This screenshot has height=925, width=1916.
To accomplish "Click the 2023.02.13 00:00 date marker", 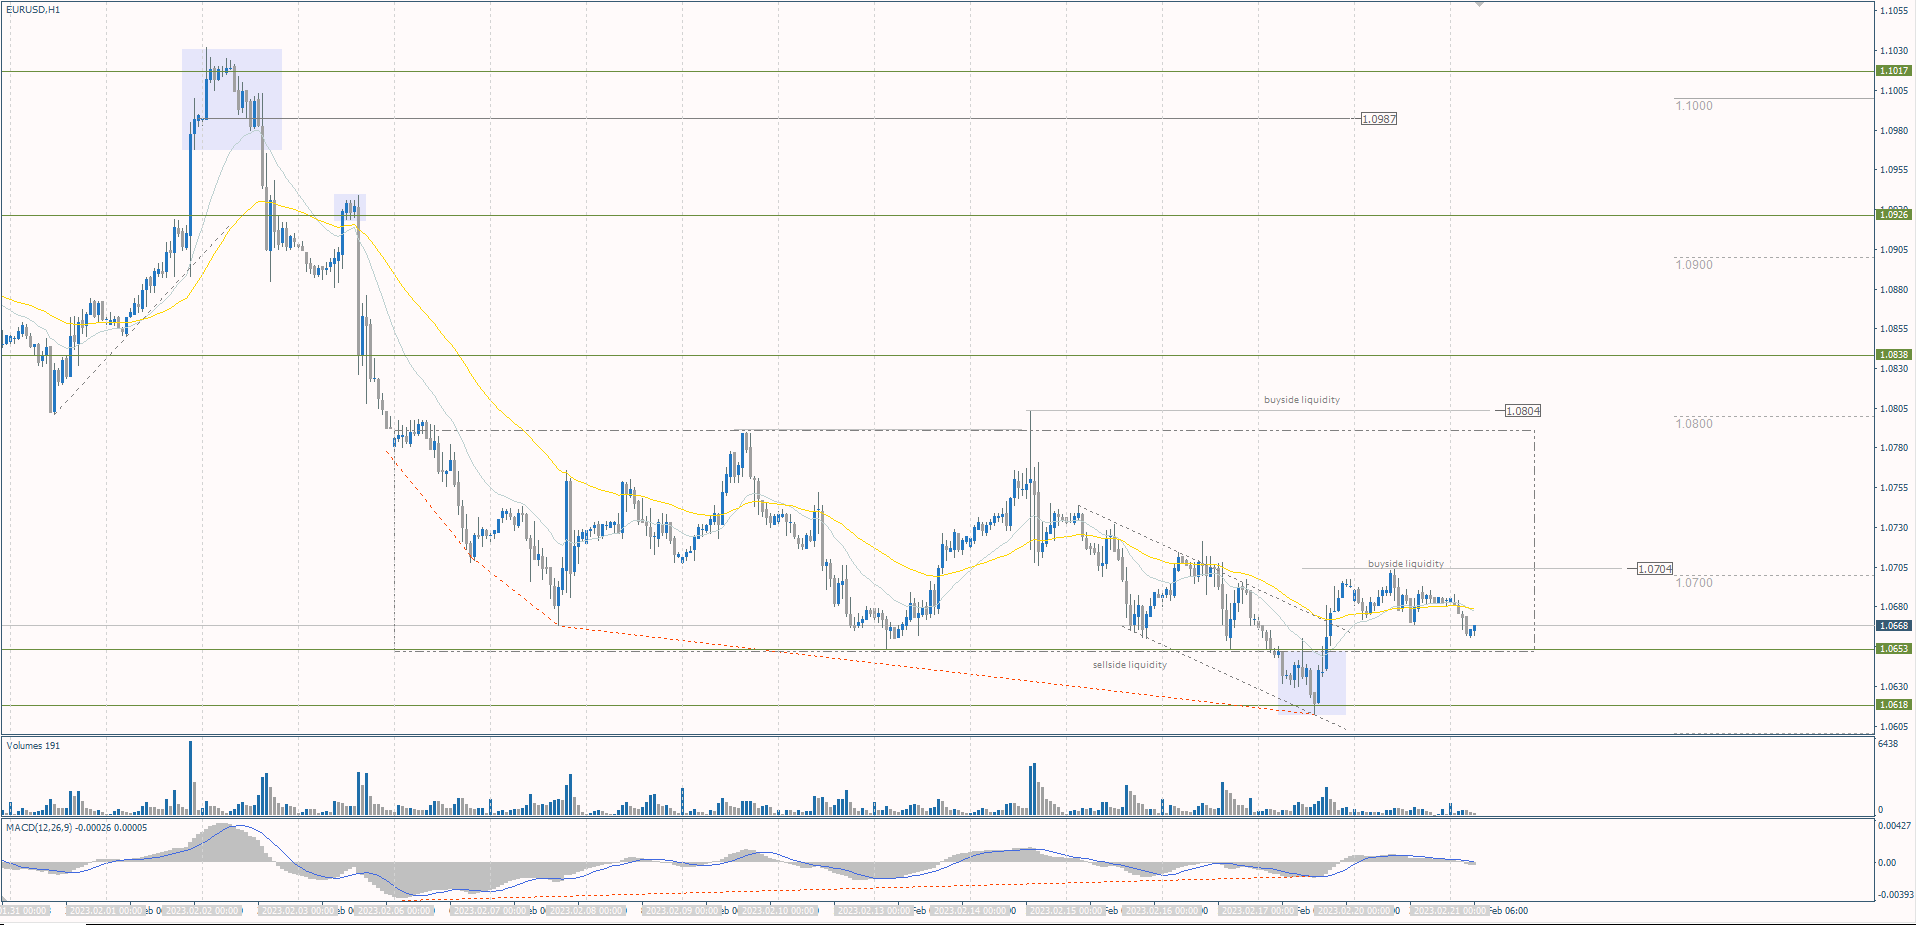I will [x=874, y=911].
